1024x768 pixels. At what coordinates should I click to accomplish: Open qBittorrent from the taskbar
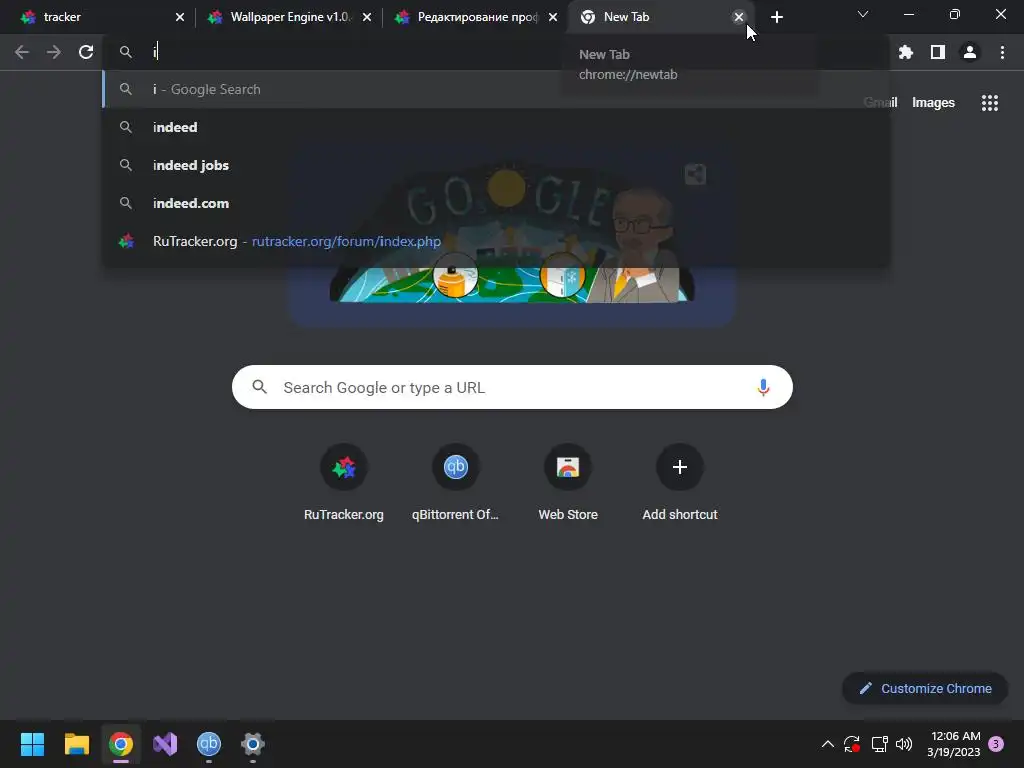click(209, 744)
